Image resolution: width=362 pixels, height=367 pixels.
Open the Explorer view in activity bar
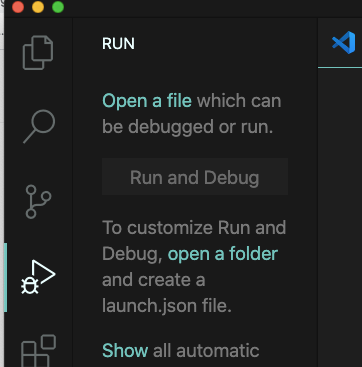pyautogui.click(x=38, y=53)
